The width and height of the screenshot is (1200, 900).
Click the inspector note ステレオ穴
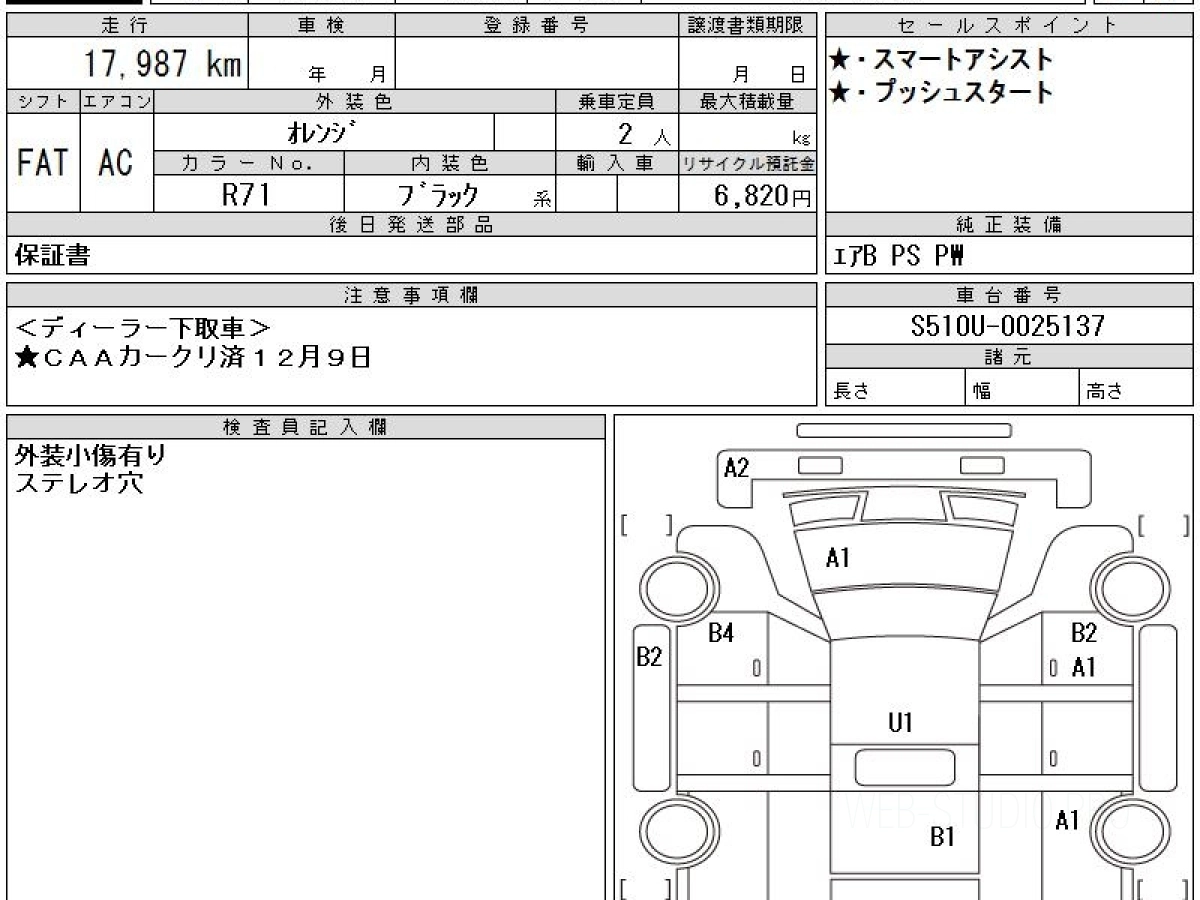80,483
